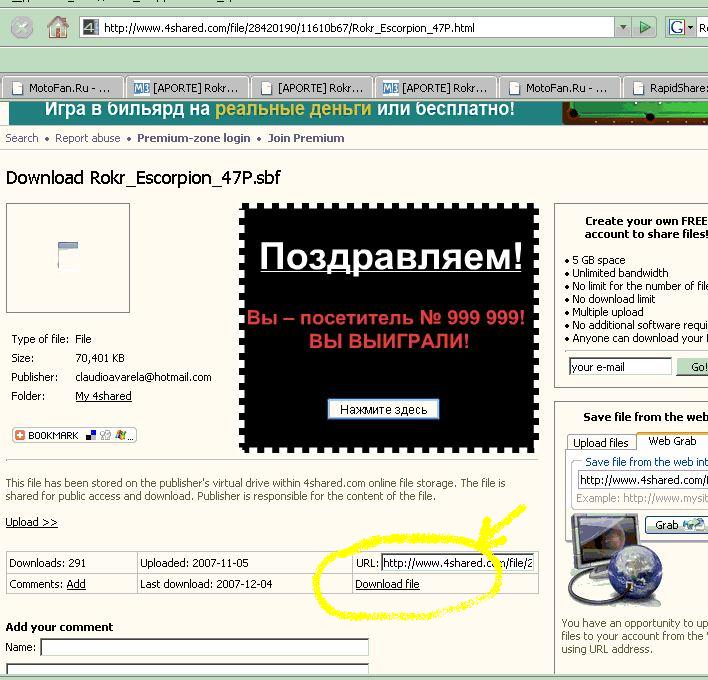The width and height of the screenshot is (708, 680).
Task: Switch to second tab [APORTE] Rokr with MB icon
Action: coord(187,88)
